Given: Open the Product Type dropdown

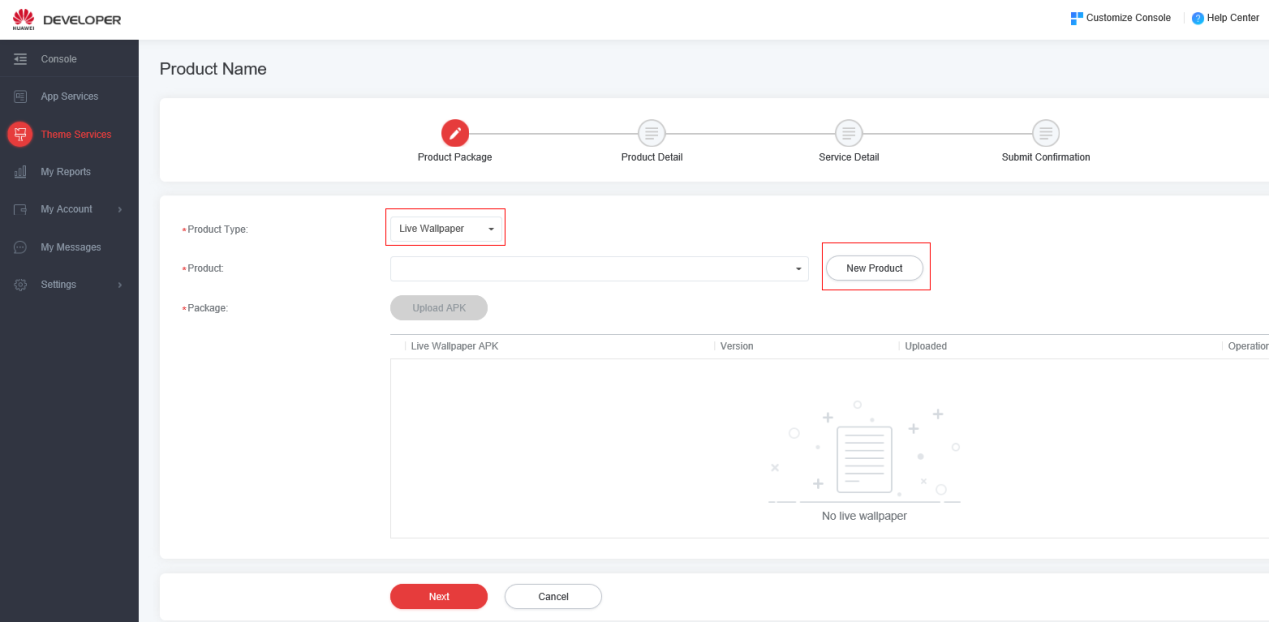Looking at the screenshot, I should click(x=446, y=229).
